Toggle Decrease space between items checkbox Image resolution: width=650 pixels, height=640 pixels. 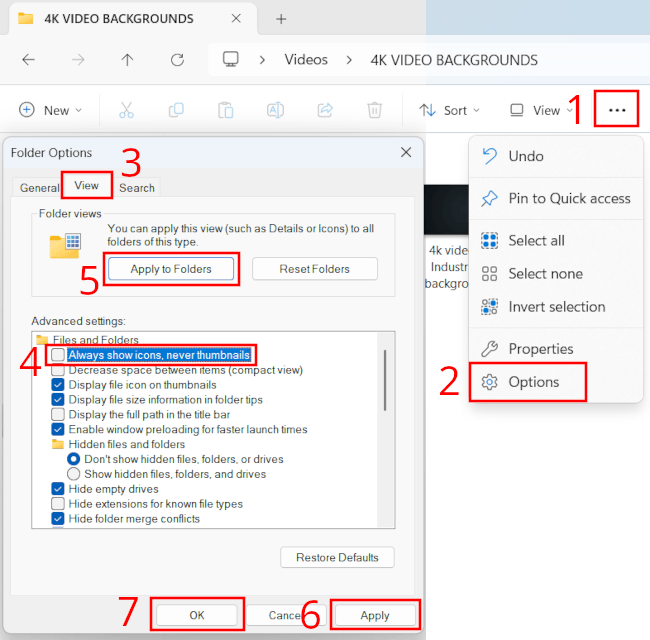[58, 370]
